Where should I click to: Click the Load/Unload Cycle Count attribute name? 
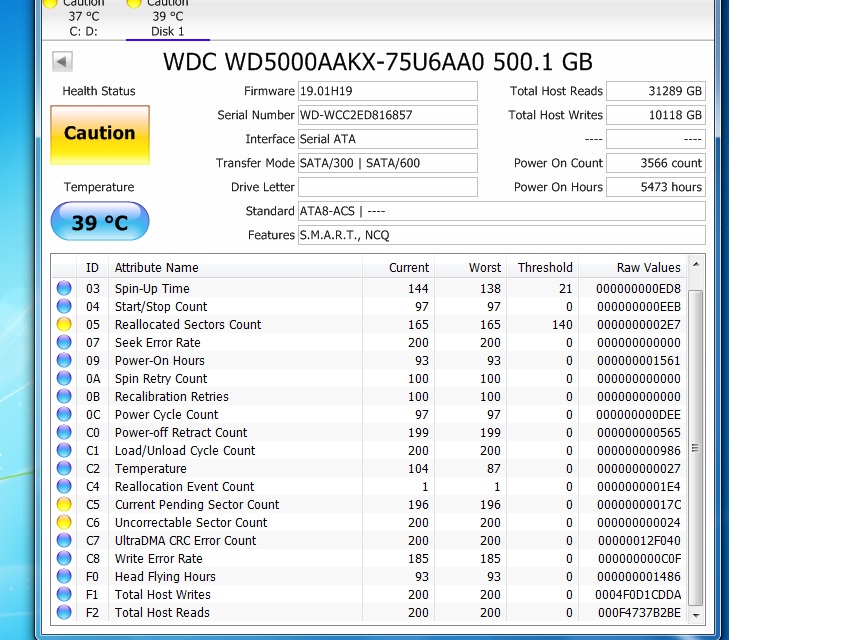[x=185, y=450]
